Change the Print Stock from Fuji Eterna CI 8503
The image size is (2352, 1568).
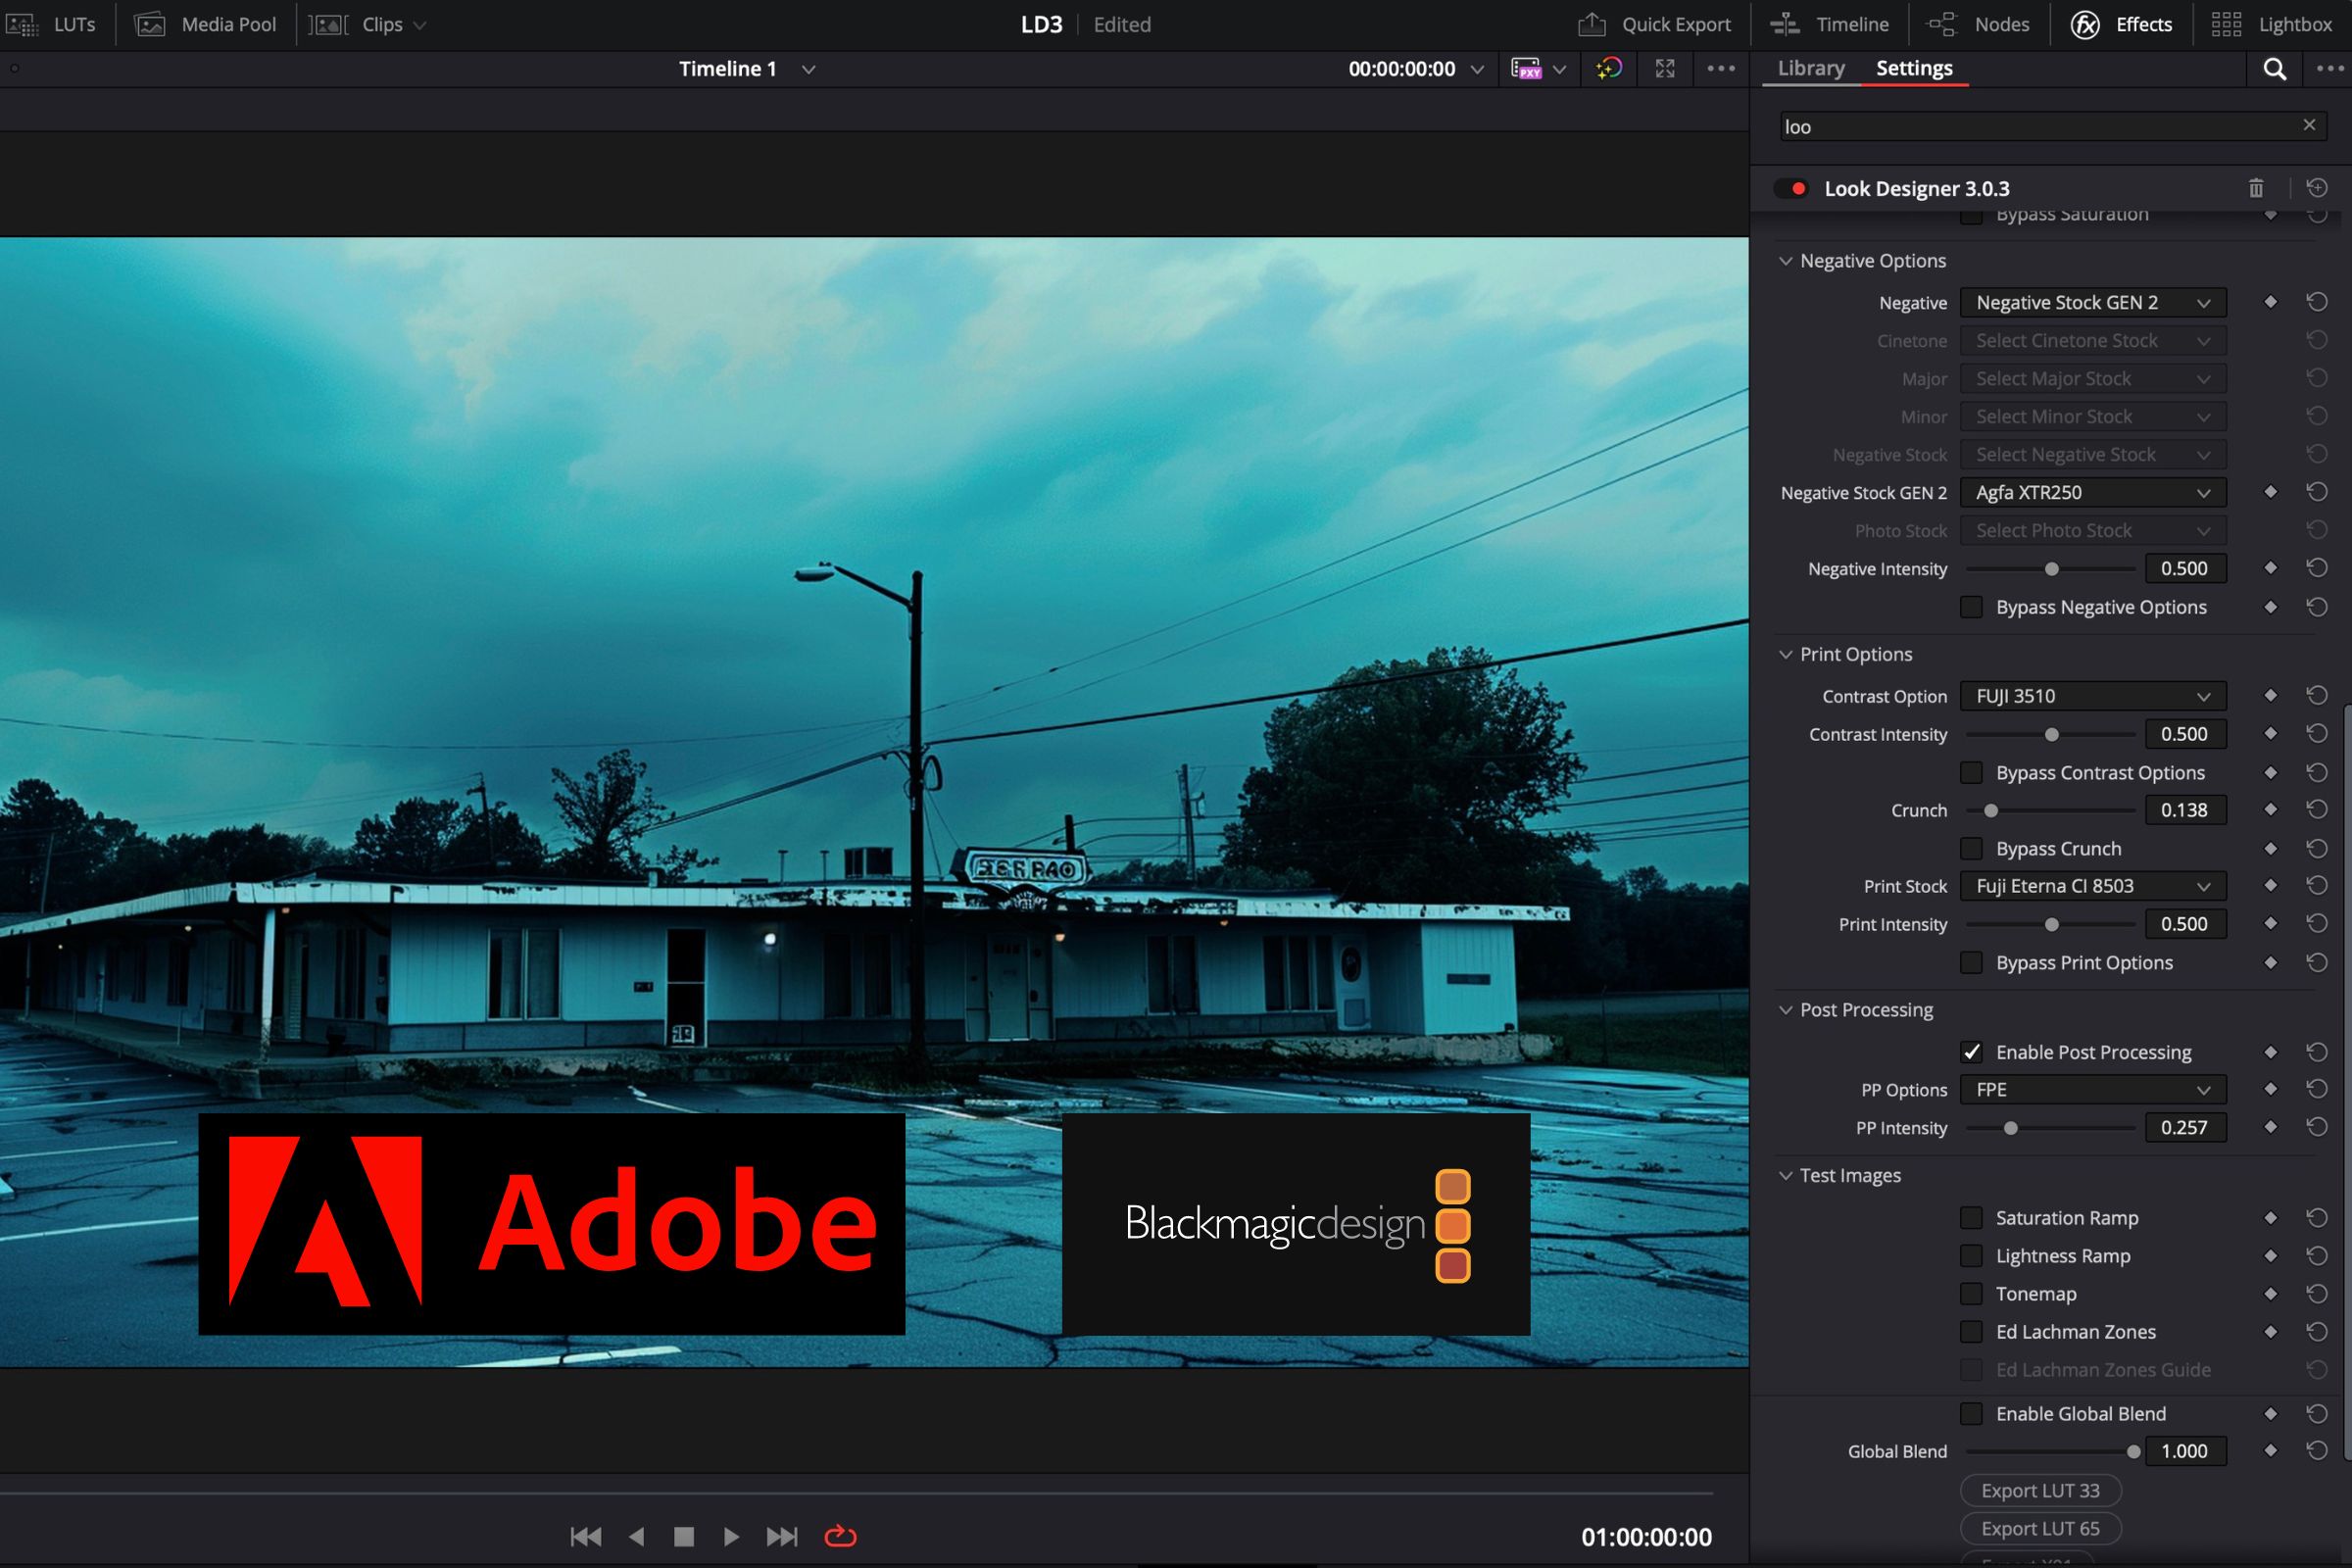(x=2092, y=885)
